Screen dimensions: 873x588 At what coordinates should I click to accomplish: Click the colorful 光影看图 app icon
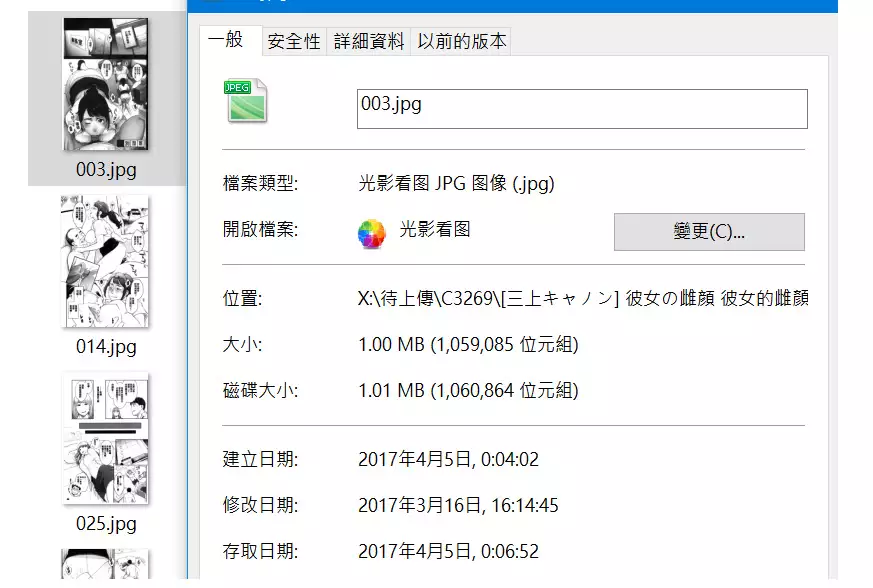(x=372, y=232)
